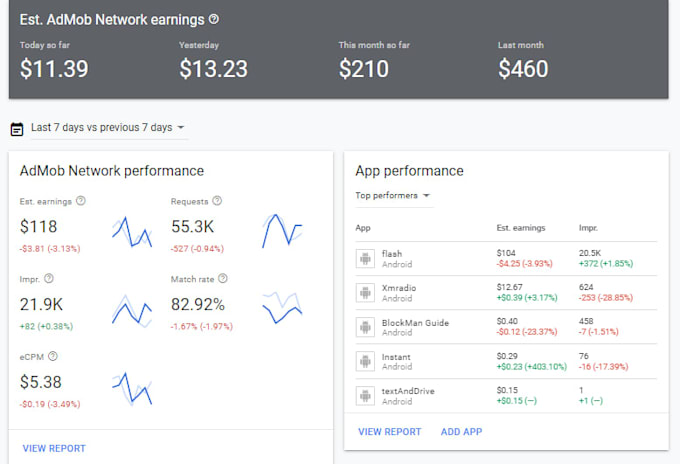This screenshot has height=464, width=680.
Task: Click the 55.3K requests value
Action: click(193, 226)
